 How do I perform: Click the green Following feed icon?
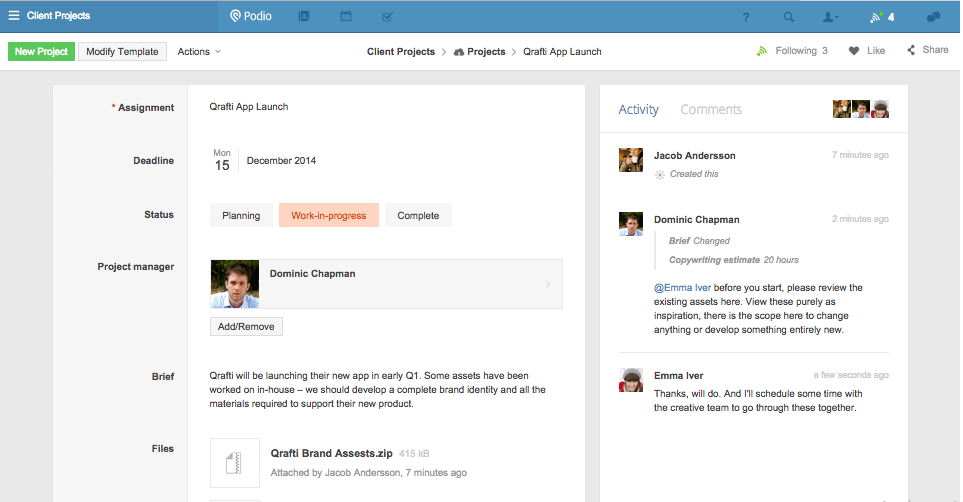tap(762, 51)
